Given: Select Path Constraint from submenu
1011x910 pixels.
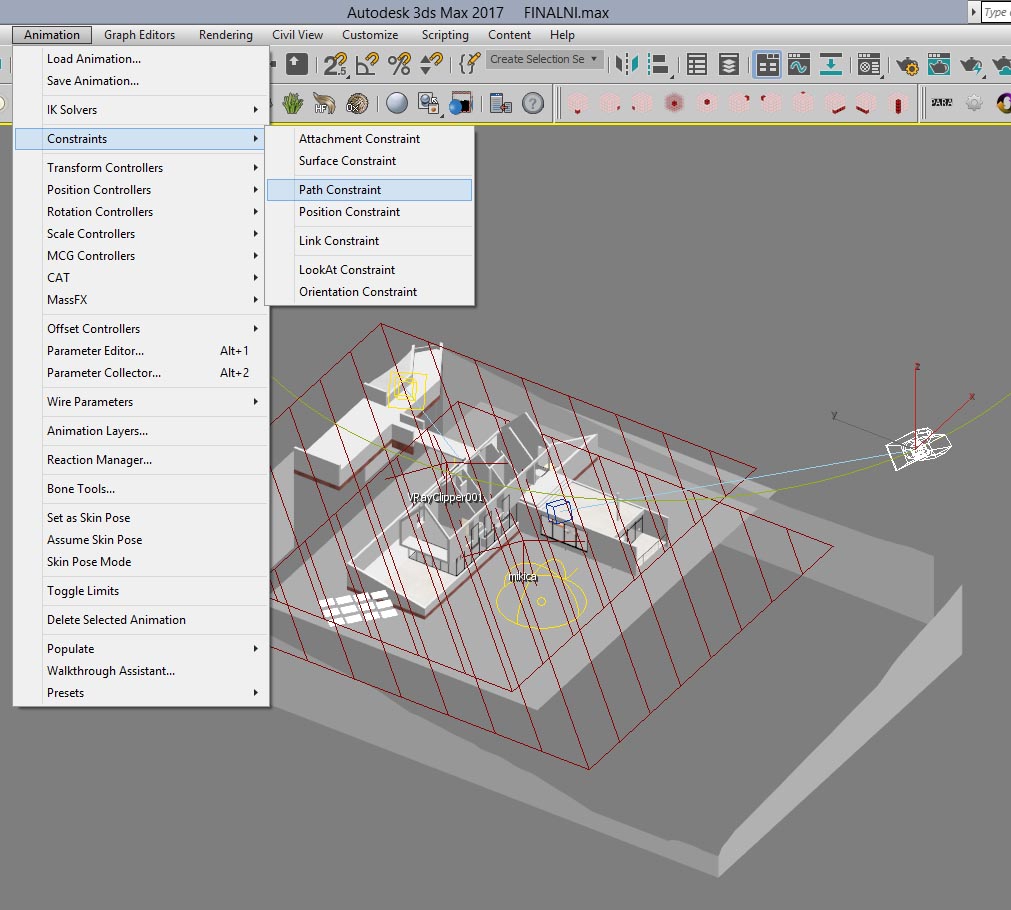Looking at the screenshot, I should 369,190.
